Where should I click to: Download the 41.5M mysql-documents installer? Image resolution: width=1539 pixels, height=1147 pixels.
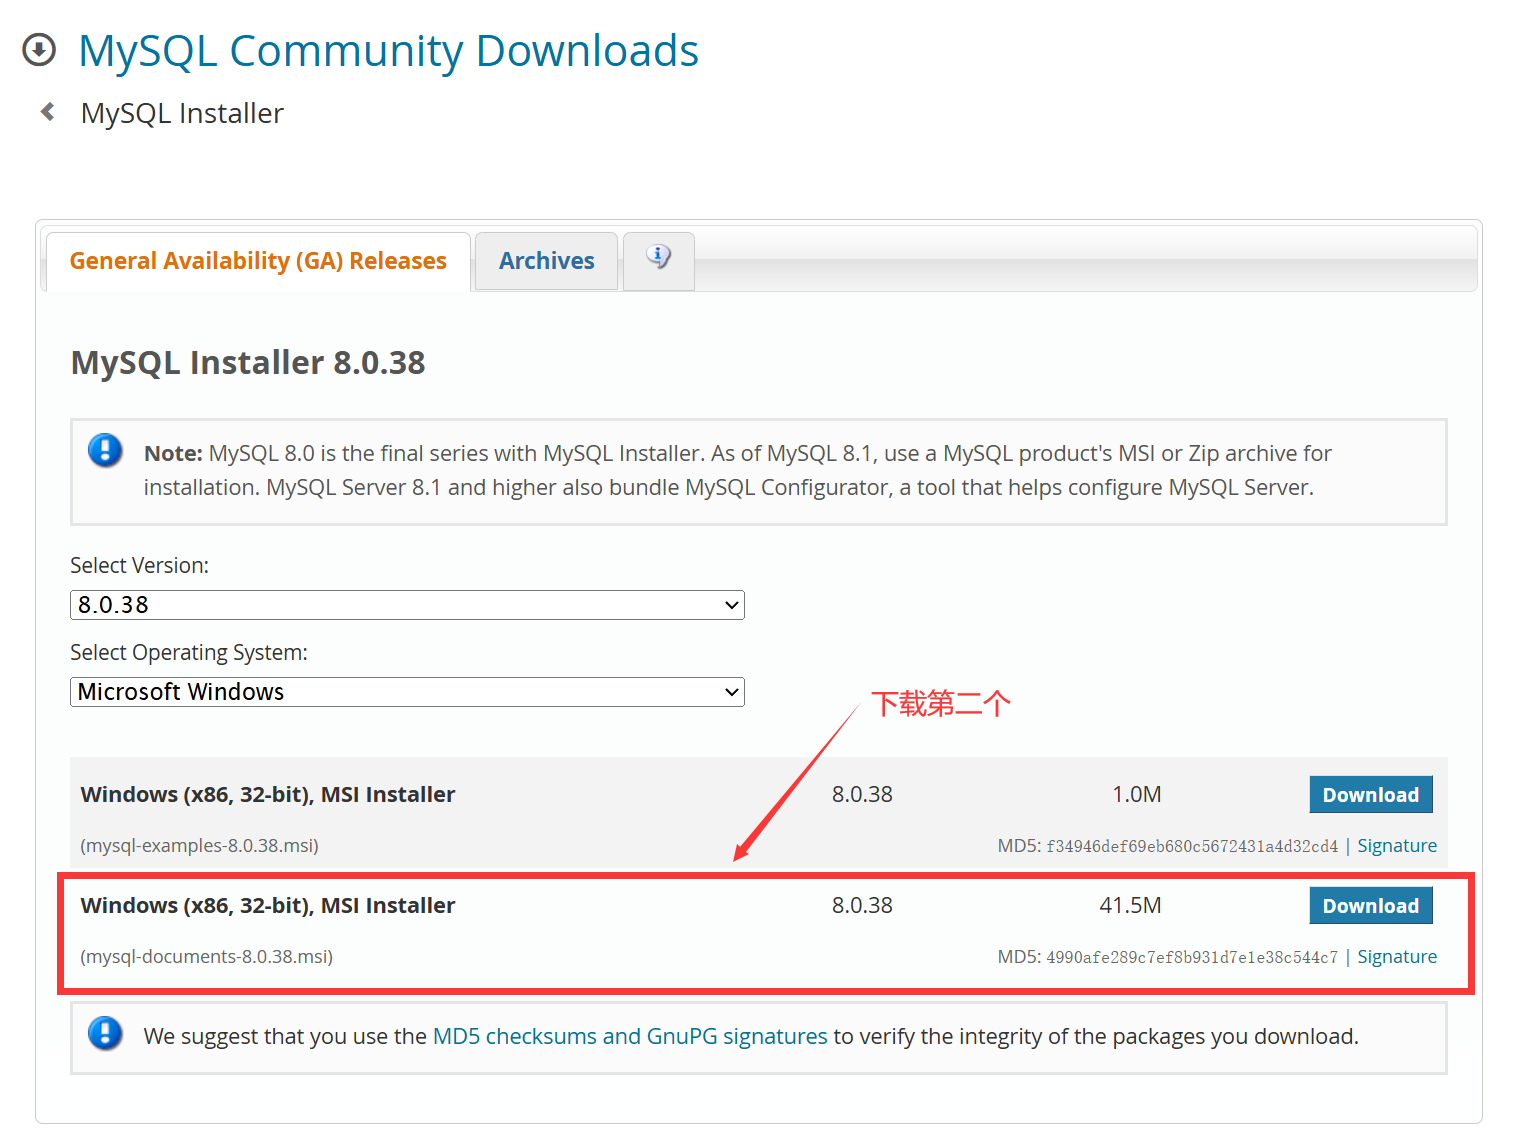pyautogui.click(x=1371, y=906)
